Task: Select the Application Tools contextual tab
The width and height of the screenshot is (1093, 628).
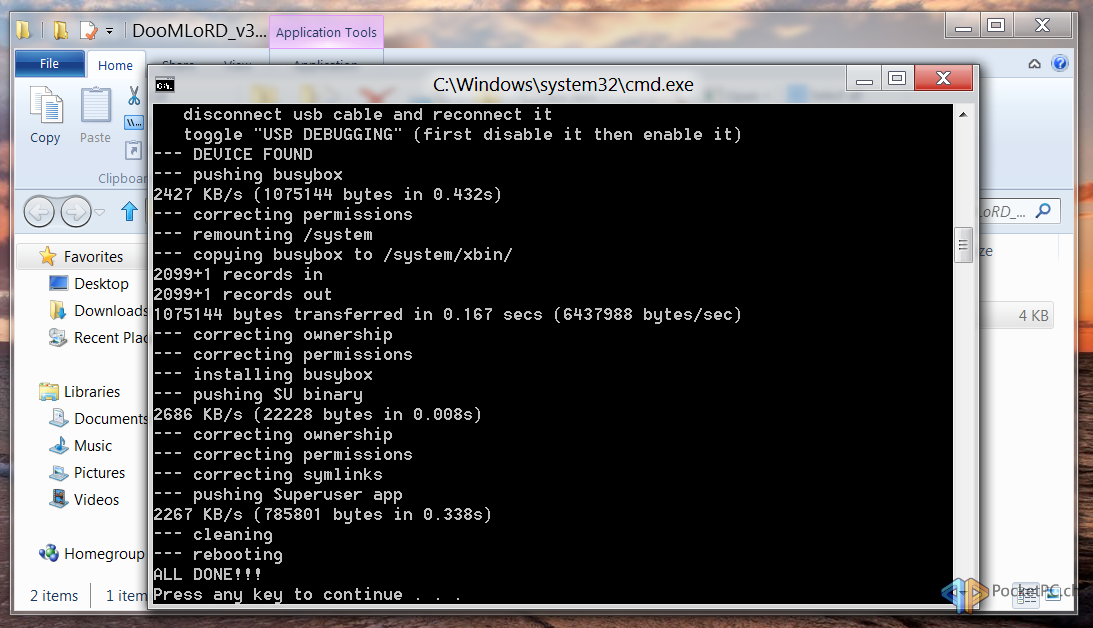Action: click(x=326, y=32)
